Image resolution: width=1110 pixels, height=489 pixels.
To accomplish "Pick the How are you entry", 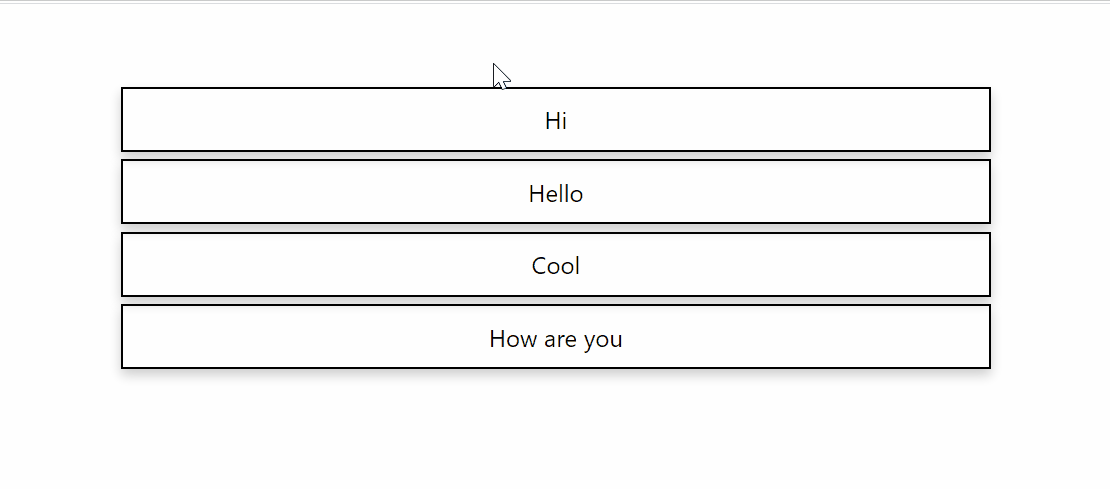I will 556,337.
